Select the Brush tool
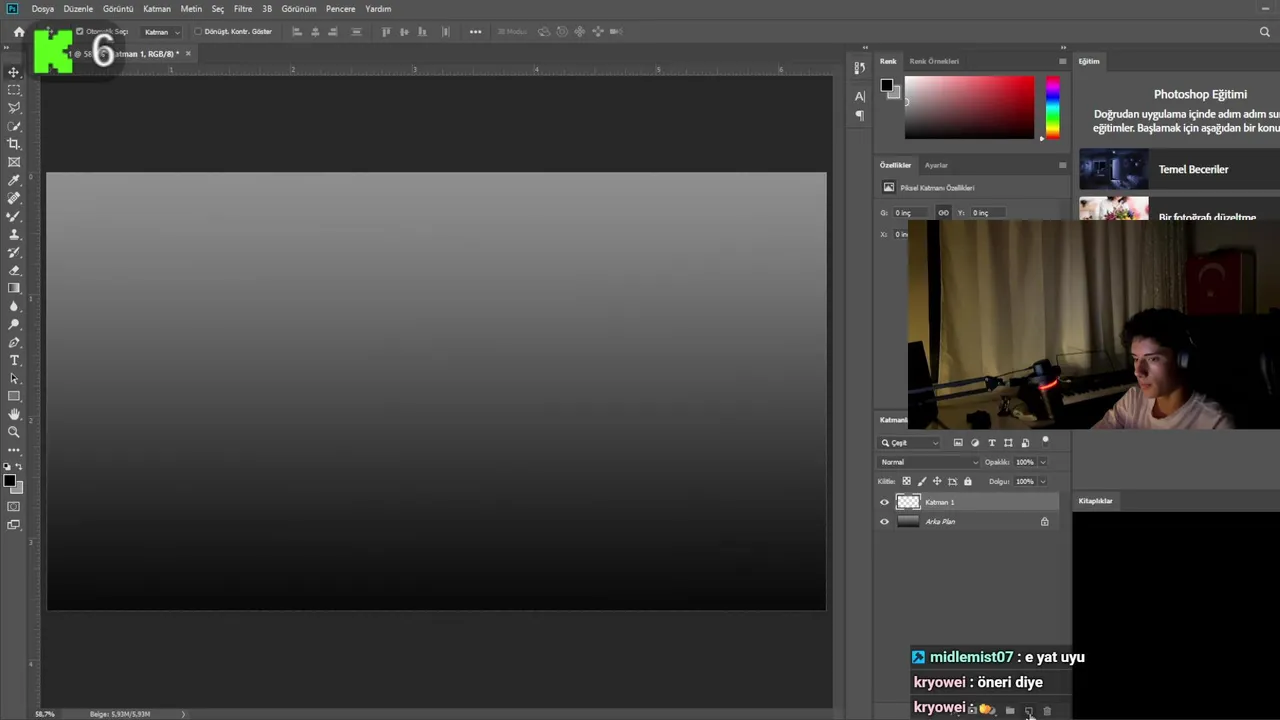The width and height of the screenshot is (1280, 720). [x=14, y=216]
